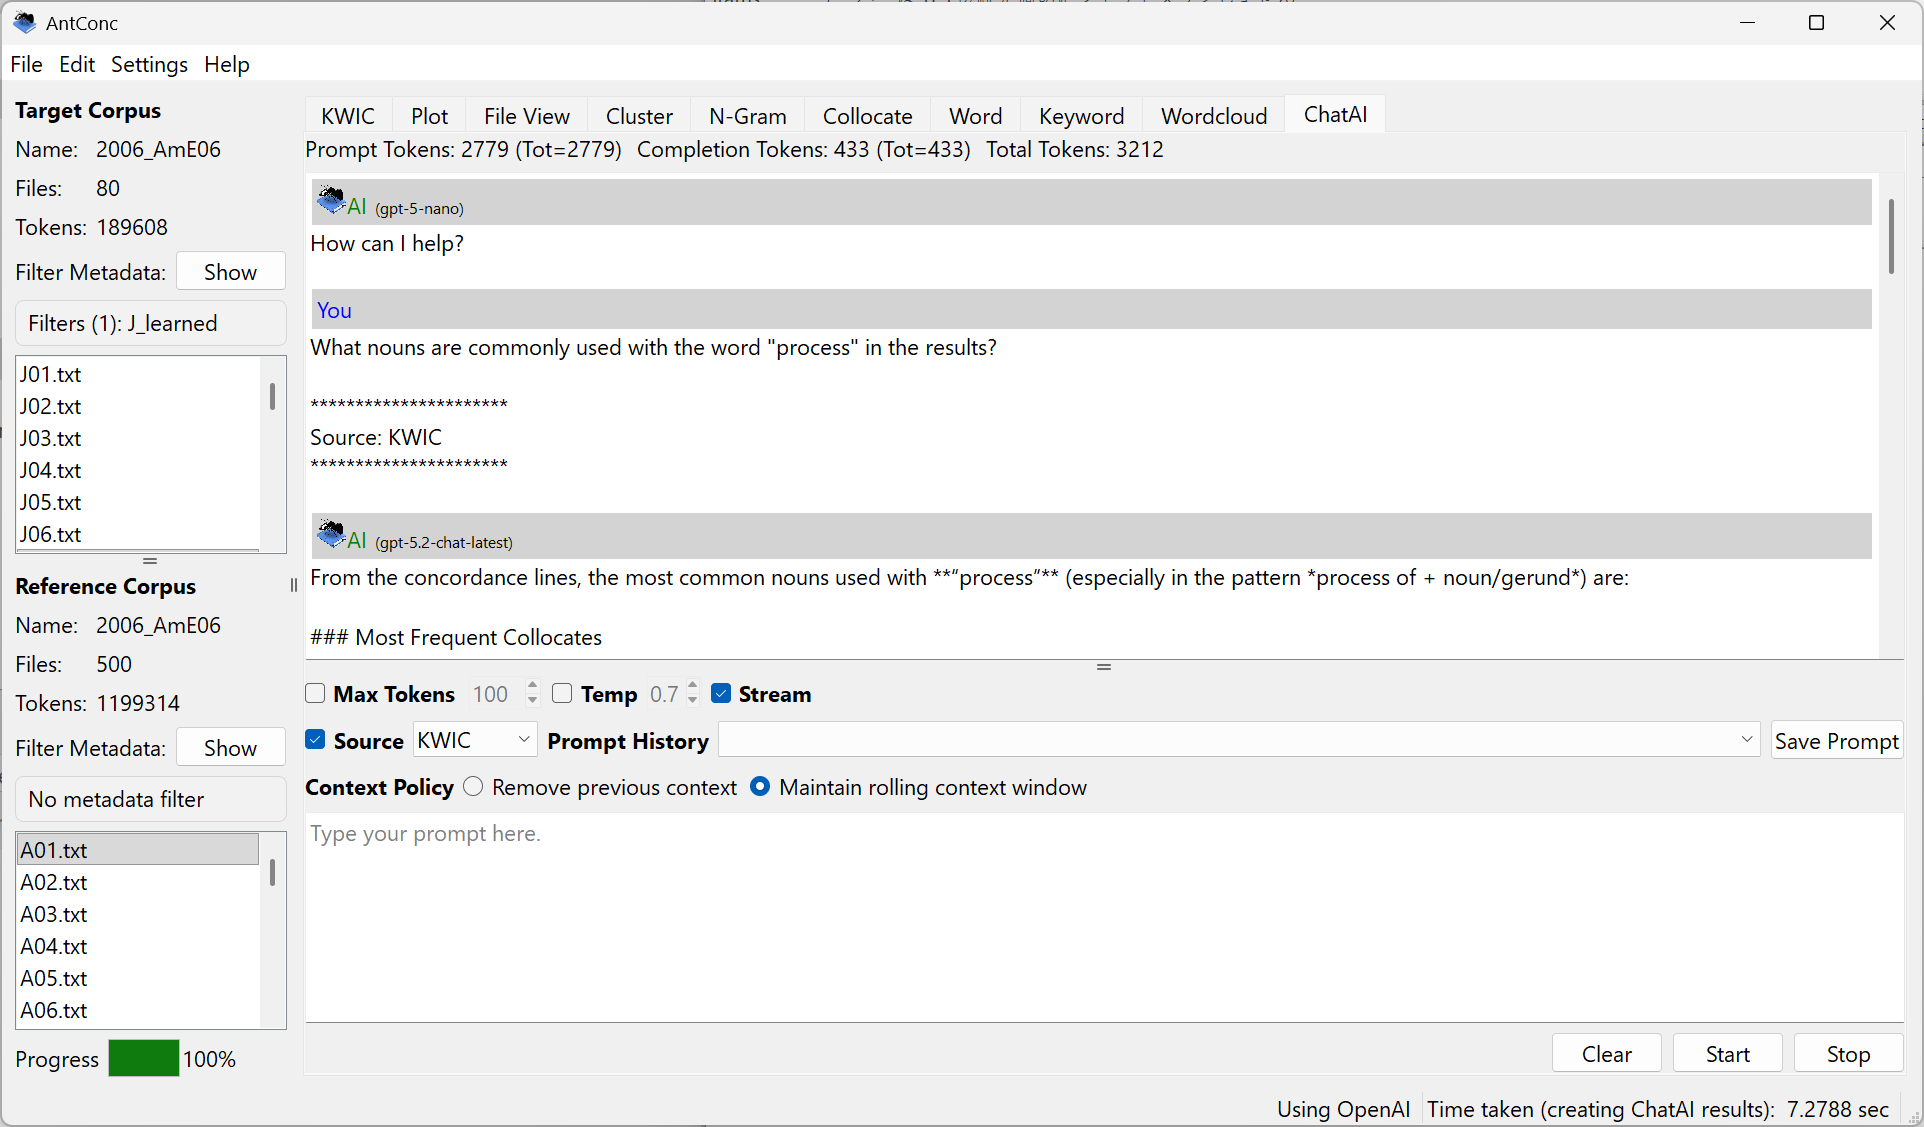Select A05.txt in Reference Corpus list
The image size is (1924, 1127).
139,978
